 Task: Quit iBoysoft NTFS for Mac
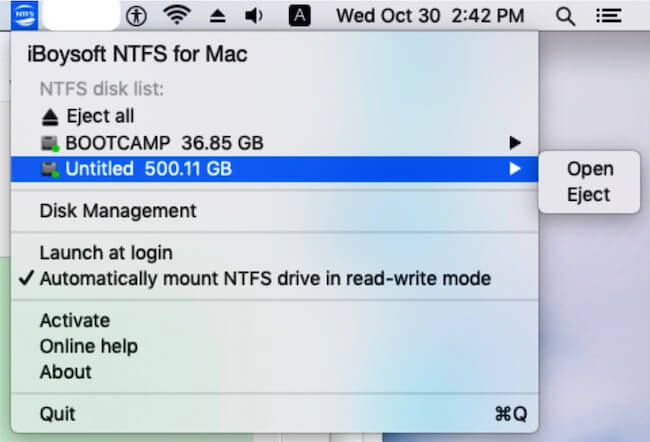point(58,413)
